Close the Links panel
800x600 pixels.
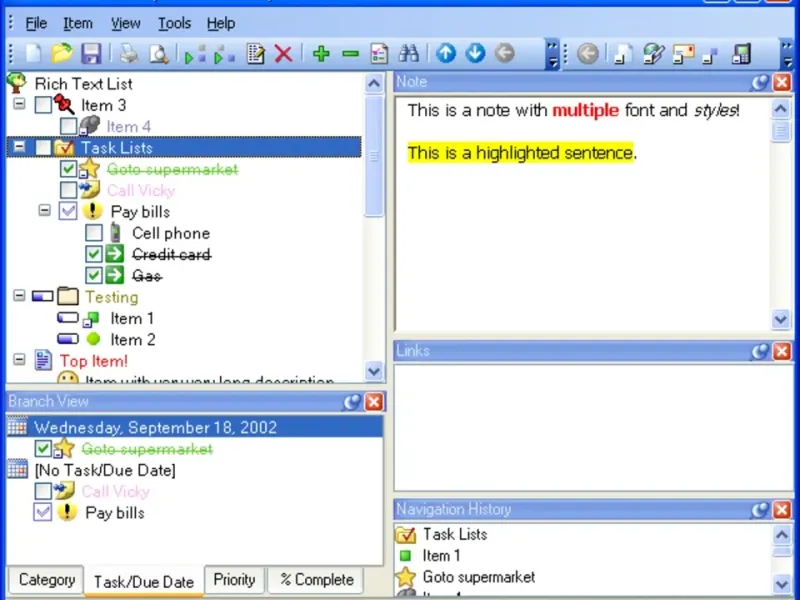(782, 351)
